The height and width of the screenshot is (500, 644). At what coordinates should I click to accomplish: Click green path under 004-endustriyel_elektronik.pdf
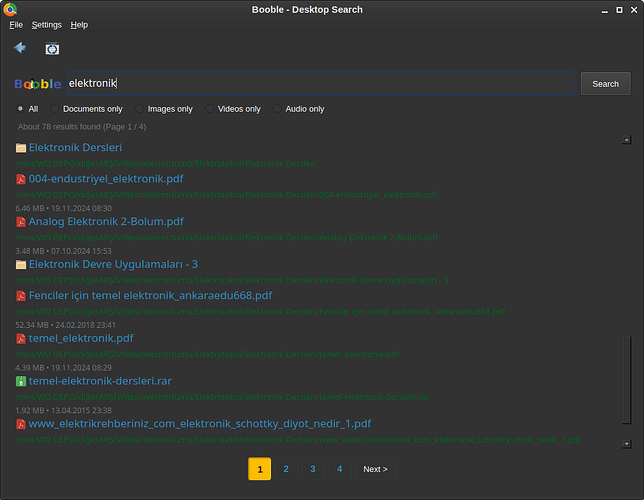pyautogui.click(x=226, y=195)
